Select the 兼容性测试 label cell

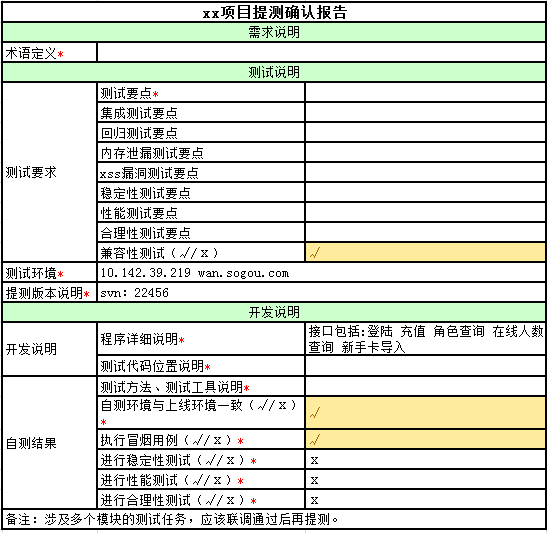(201, 252)
